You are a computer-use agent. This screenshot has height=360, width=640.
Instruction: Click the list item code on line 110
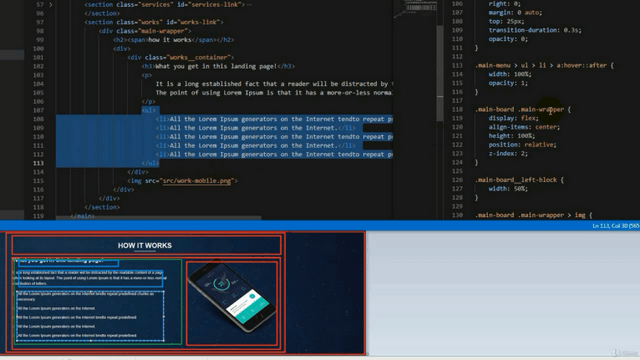coord(274,137)
